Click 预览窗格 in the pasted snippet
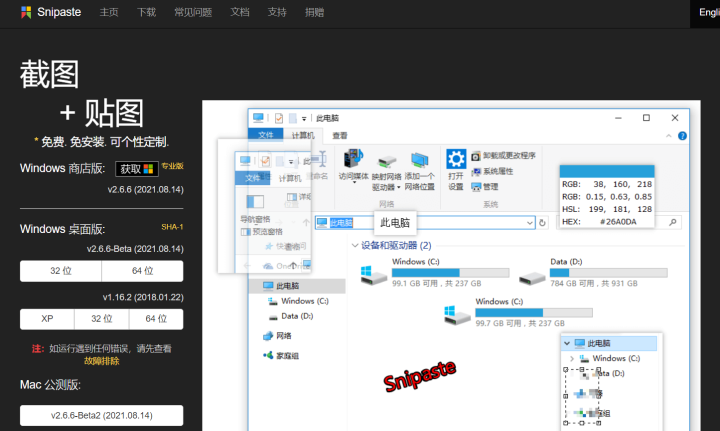 [262, 232]
